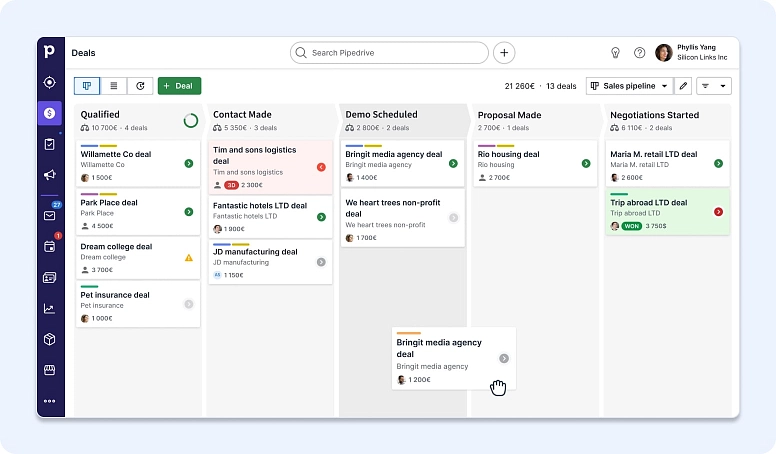Open Insights chart icon in sidebar
The width and height of the screenshot is (776, 454).
pos(50,308)
